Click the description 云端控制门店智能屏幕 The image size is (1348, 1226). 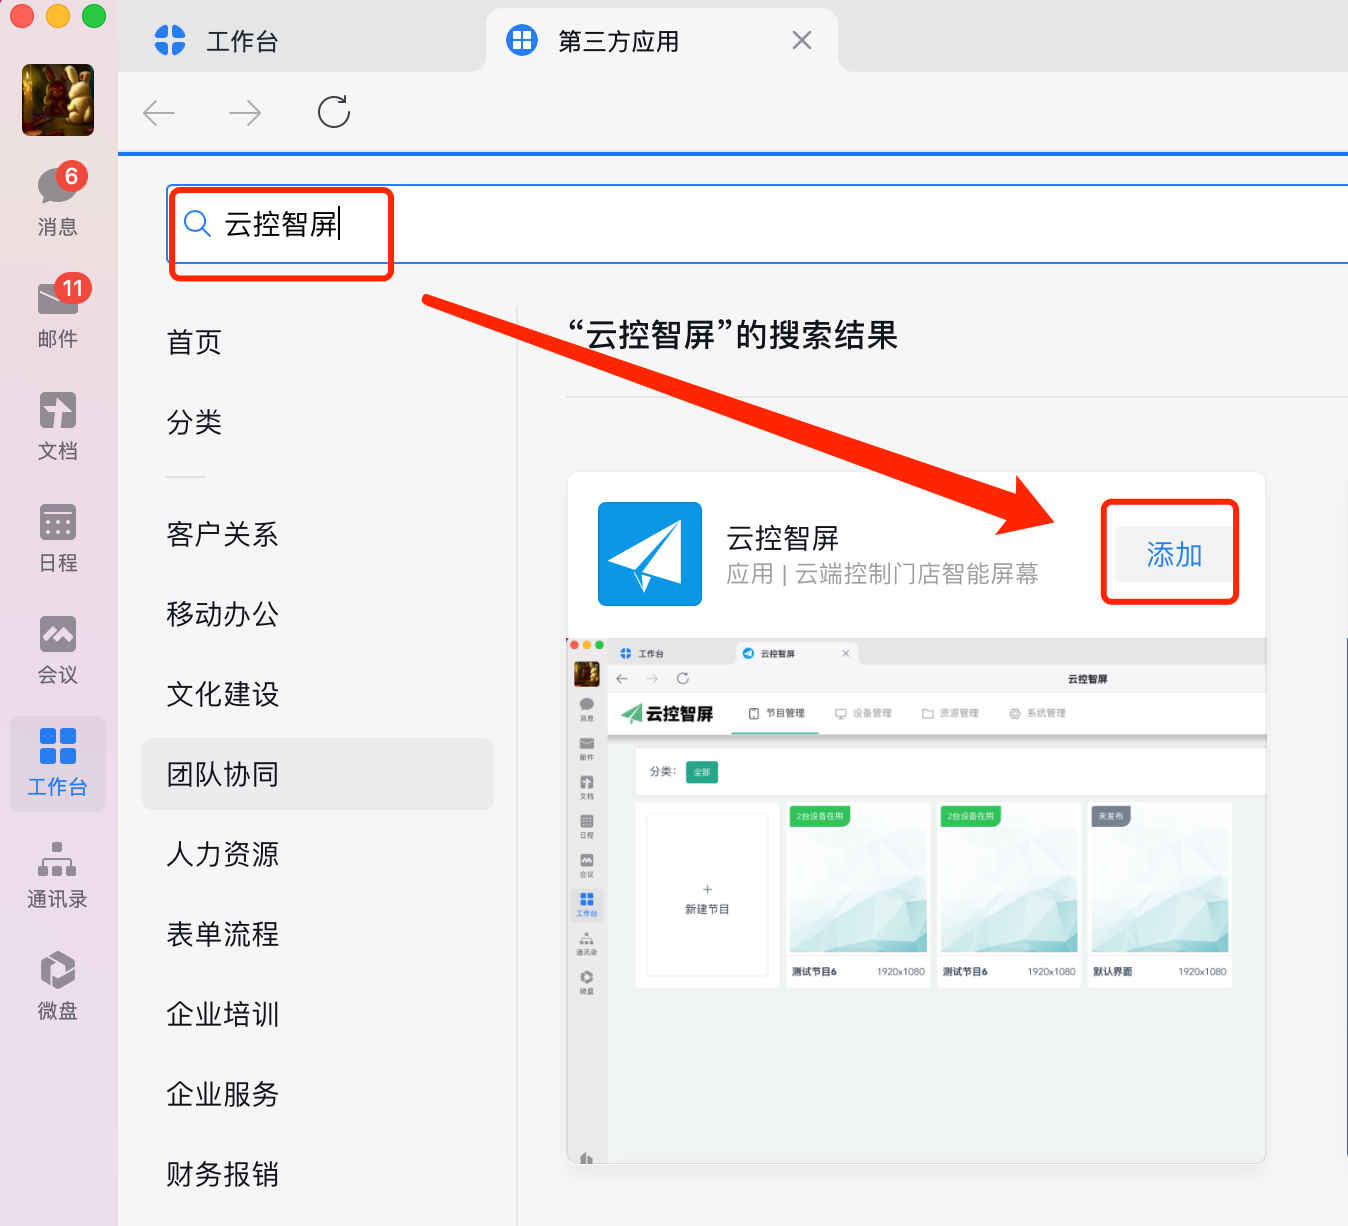(x=916, y=574)
